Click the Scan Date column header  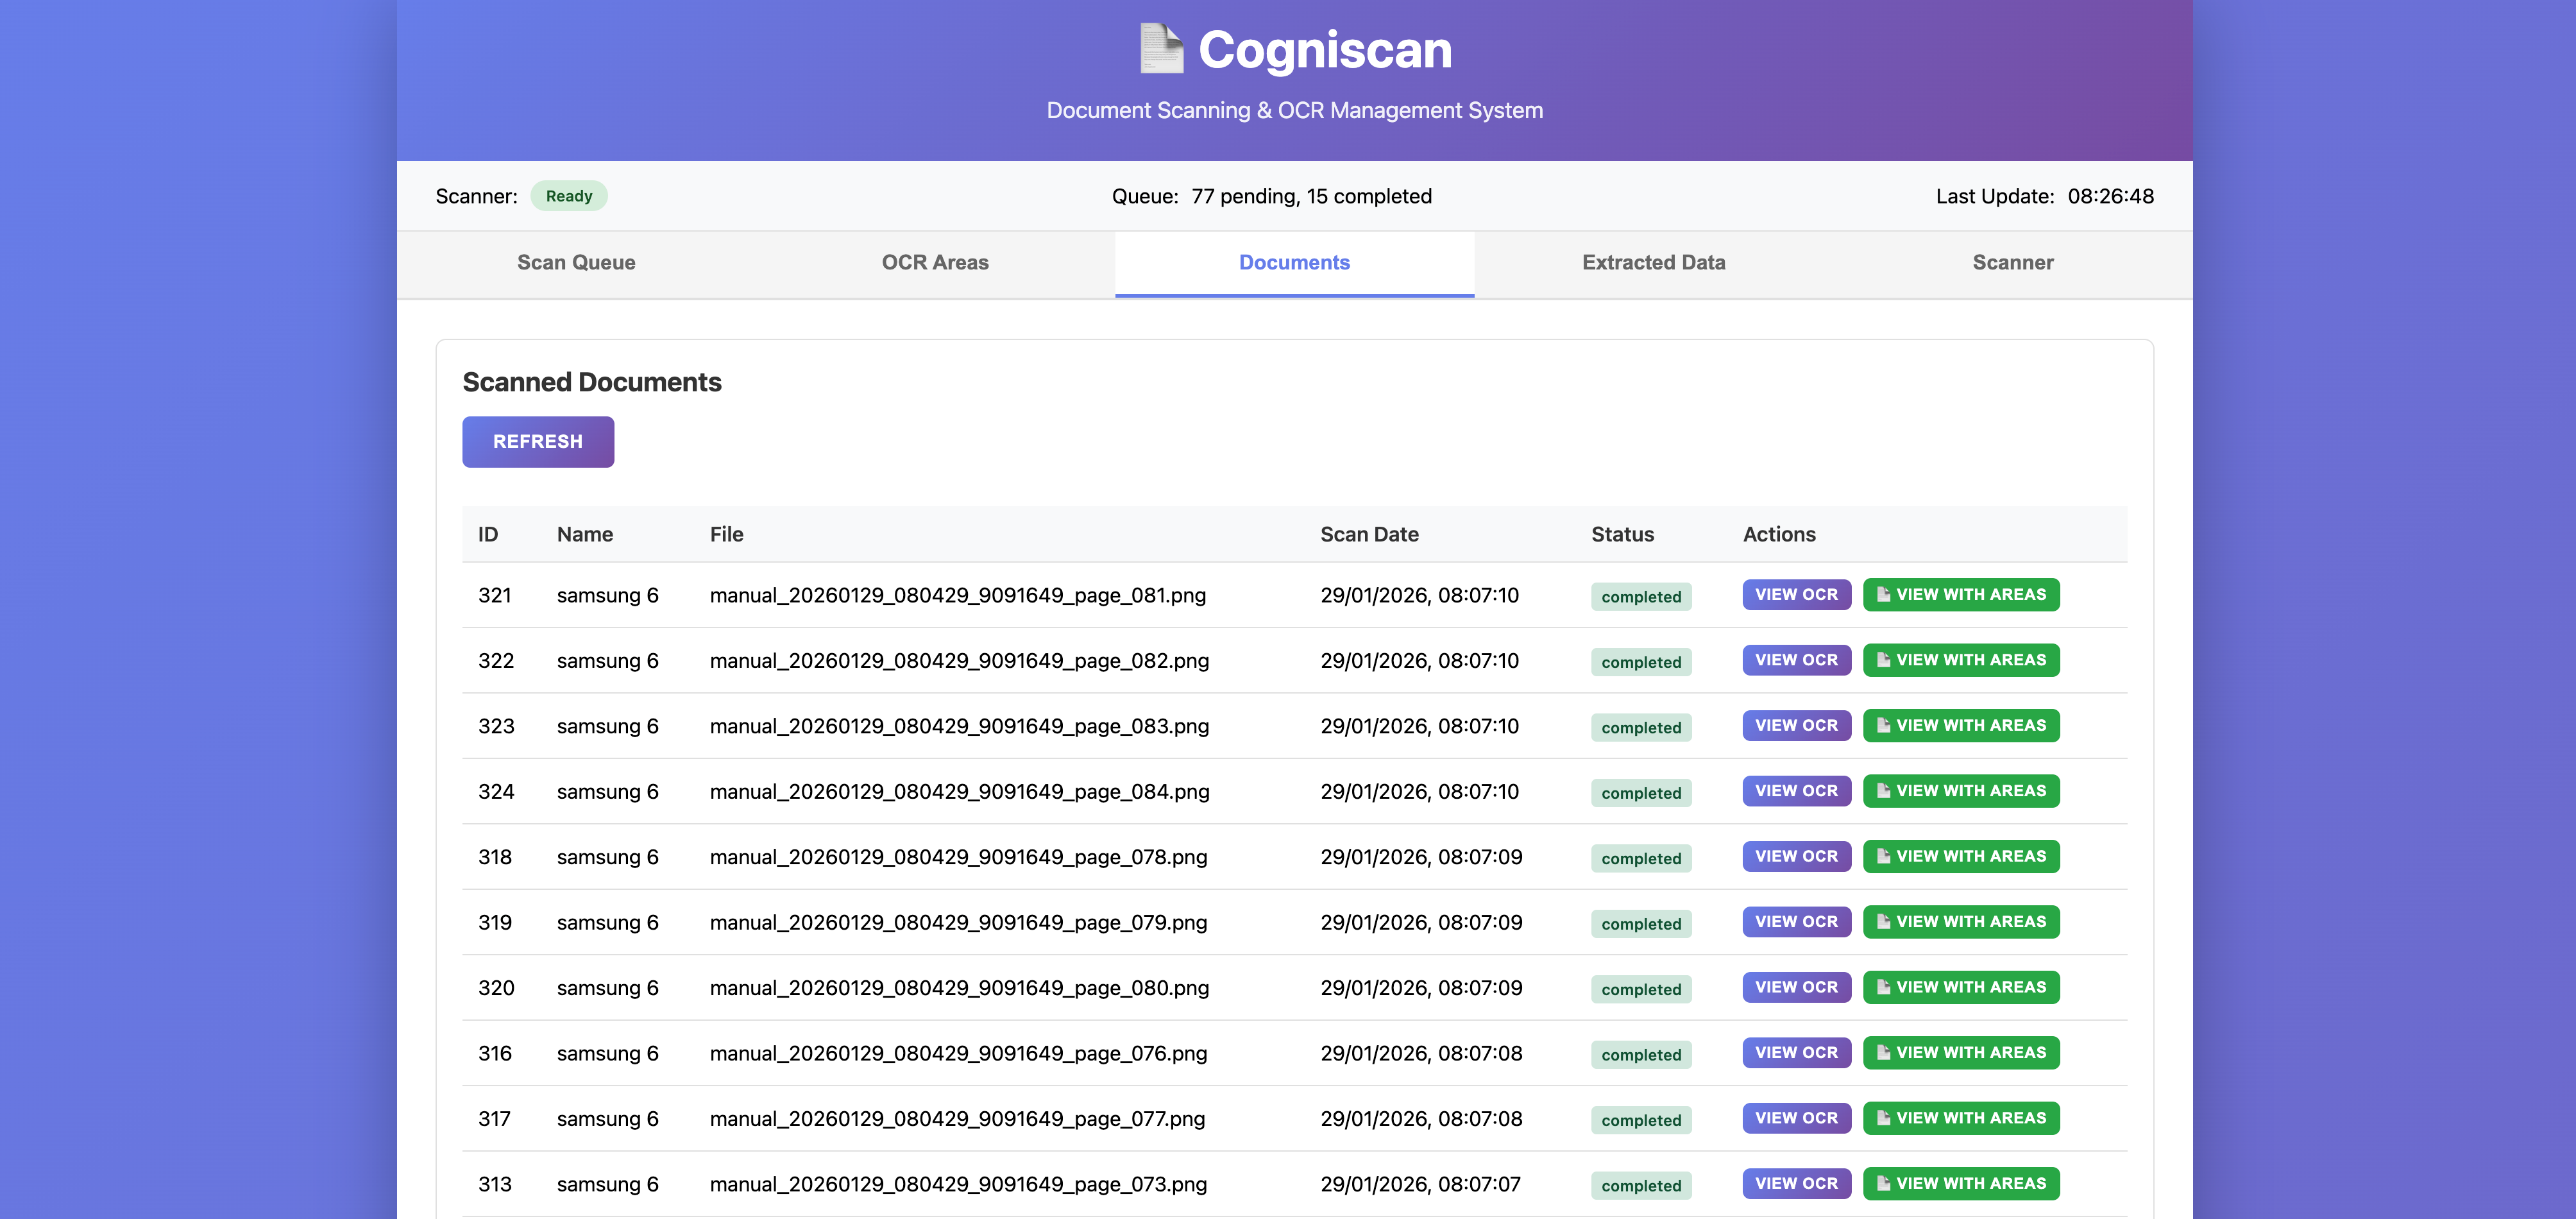1369,534
